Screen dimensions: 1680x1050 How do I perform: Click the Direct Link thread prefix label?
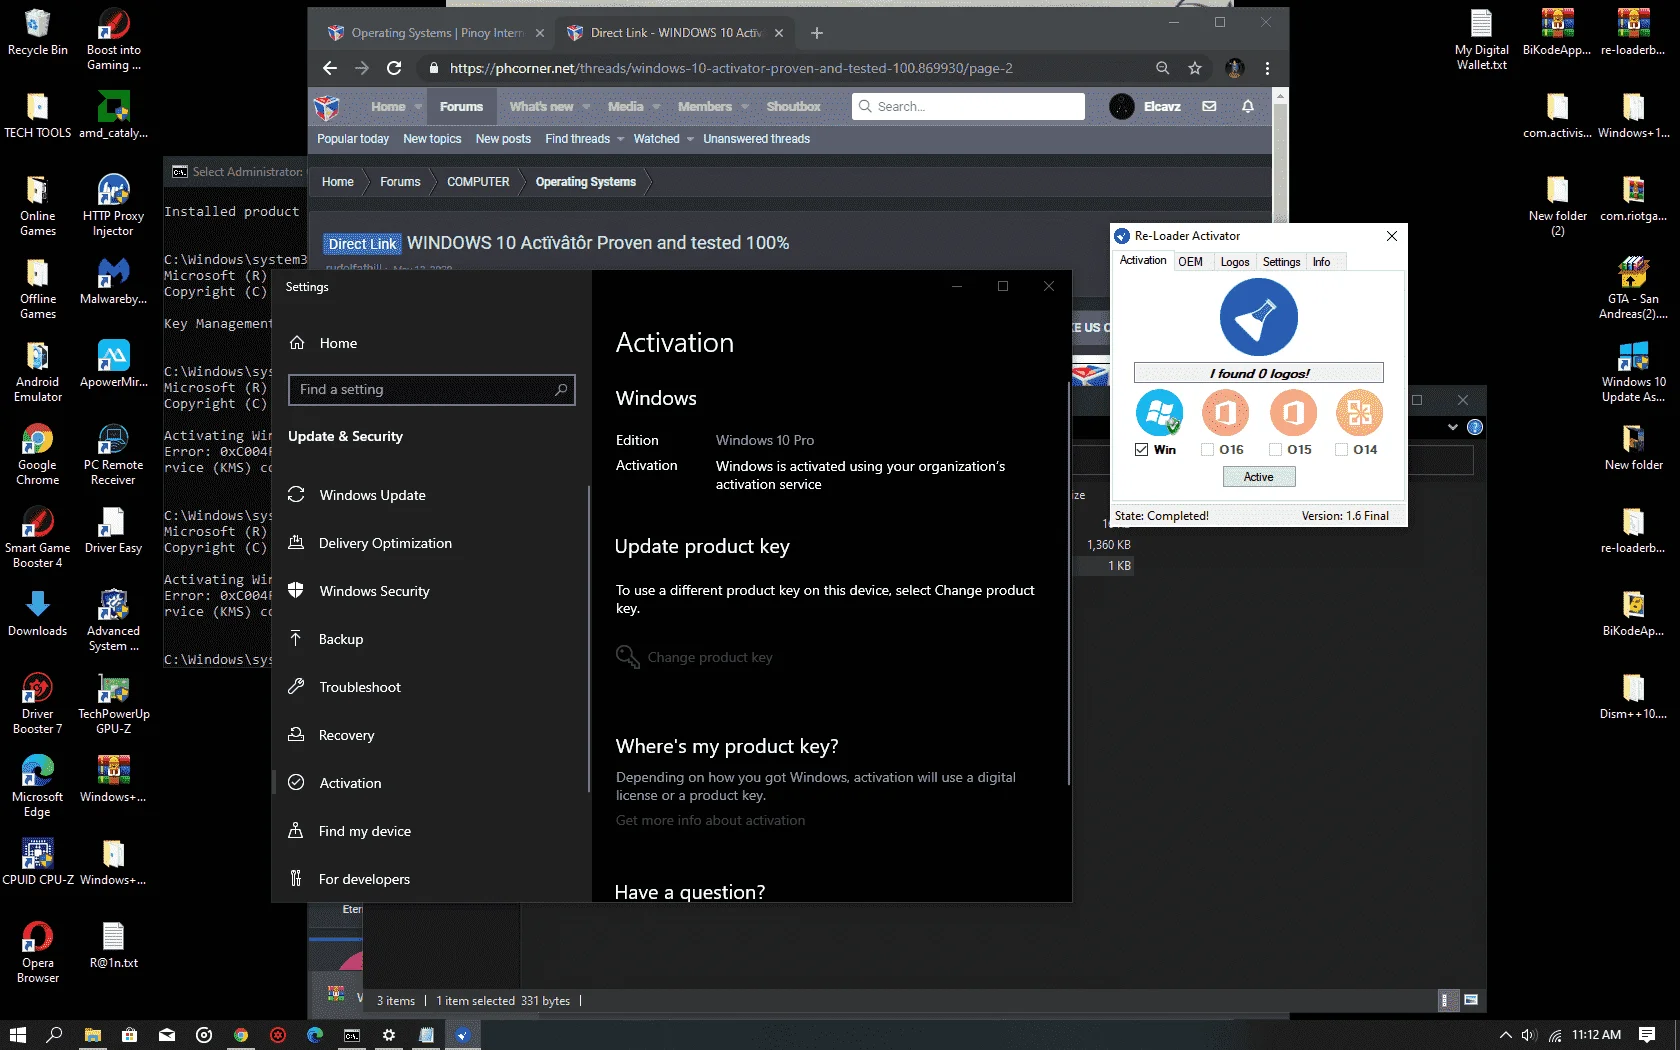click(362, 244)
